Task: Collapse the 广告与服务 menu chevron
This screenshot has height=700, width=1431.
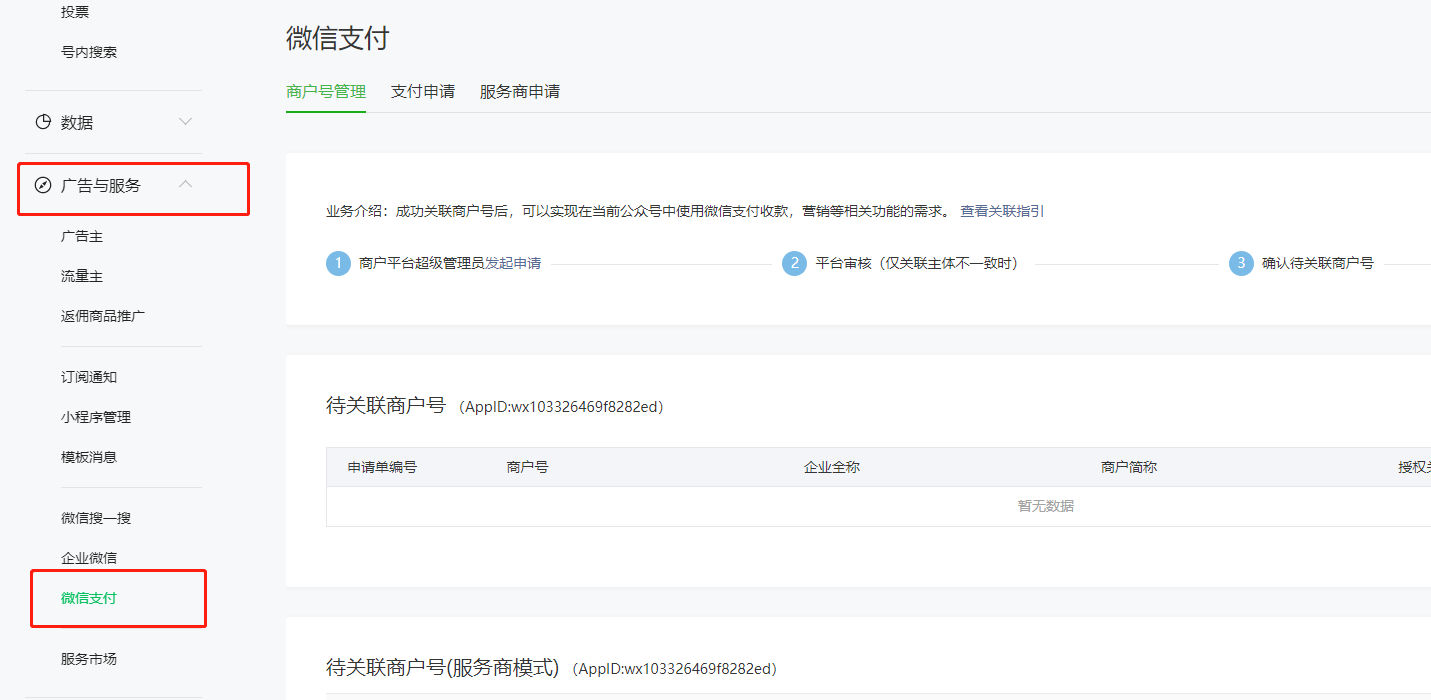Action: coord(185,184)
